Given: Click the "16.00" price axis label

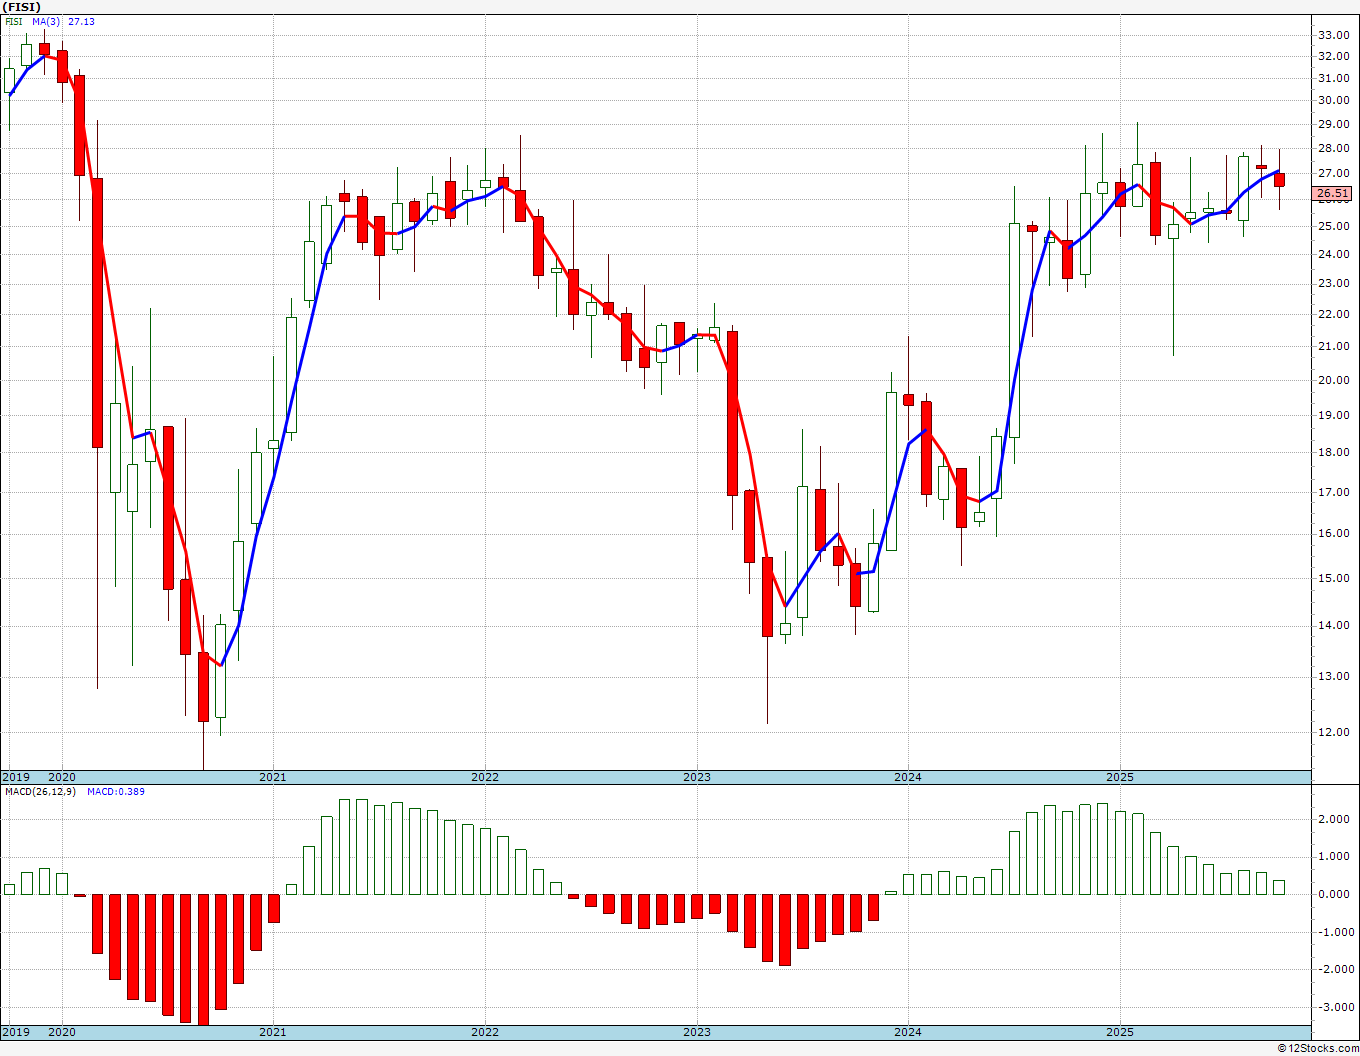Looking at the screenshot, I should click(x=1333, y=534).
